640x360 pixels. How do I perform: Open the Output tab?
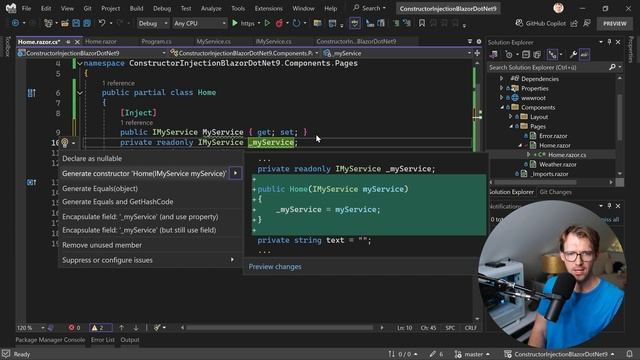point(130,340)
